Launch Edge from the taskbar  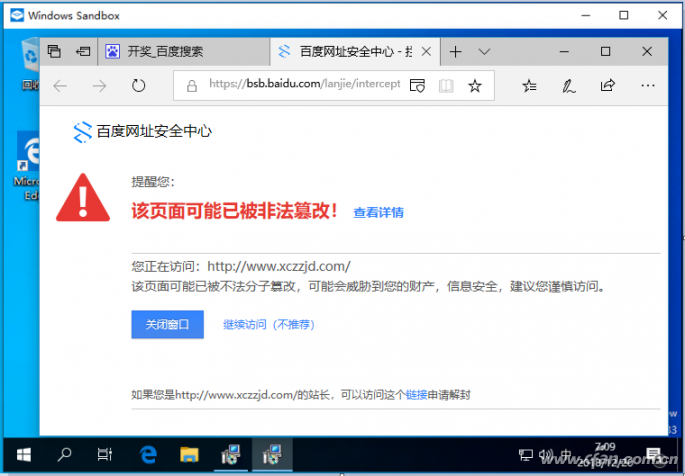148,455
